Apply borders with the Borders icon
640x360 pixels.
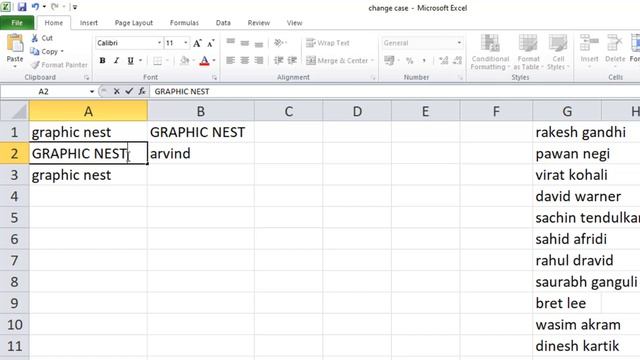tap(157, 60)
